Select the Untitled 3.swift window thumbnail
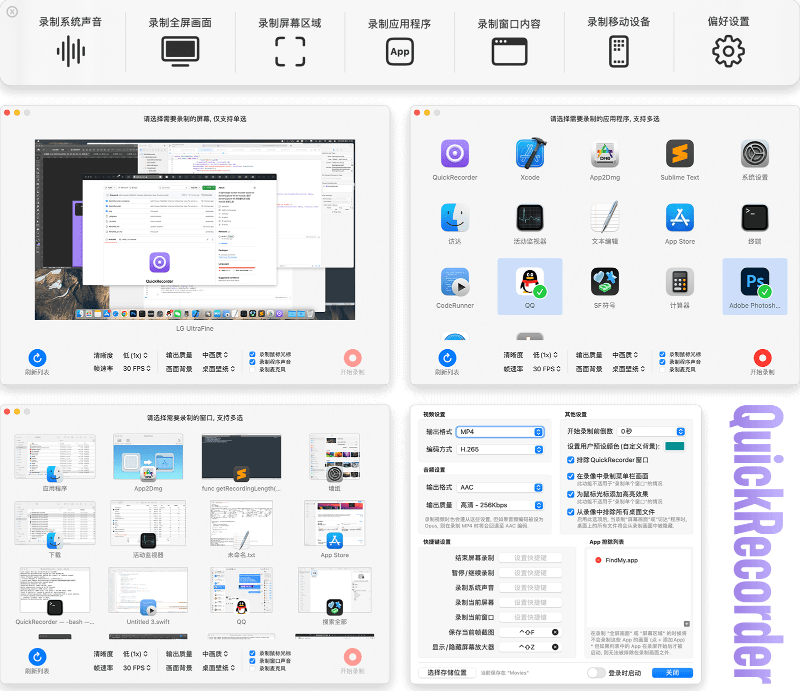The image size is (800, 691). 148,591
